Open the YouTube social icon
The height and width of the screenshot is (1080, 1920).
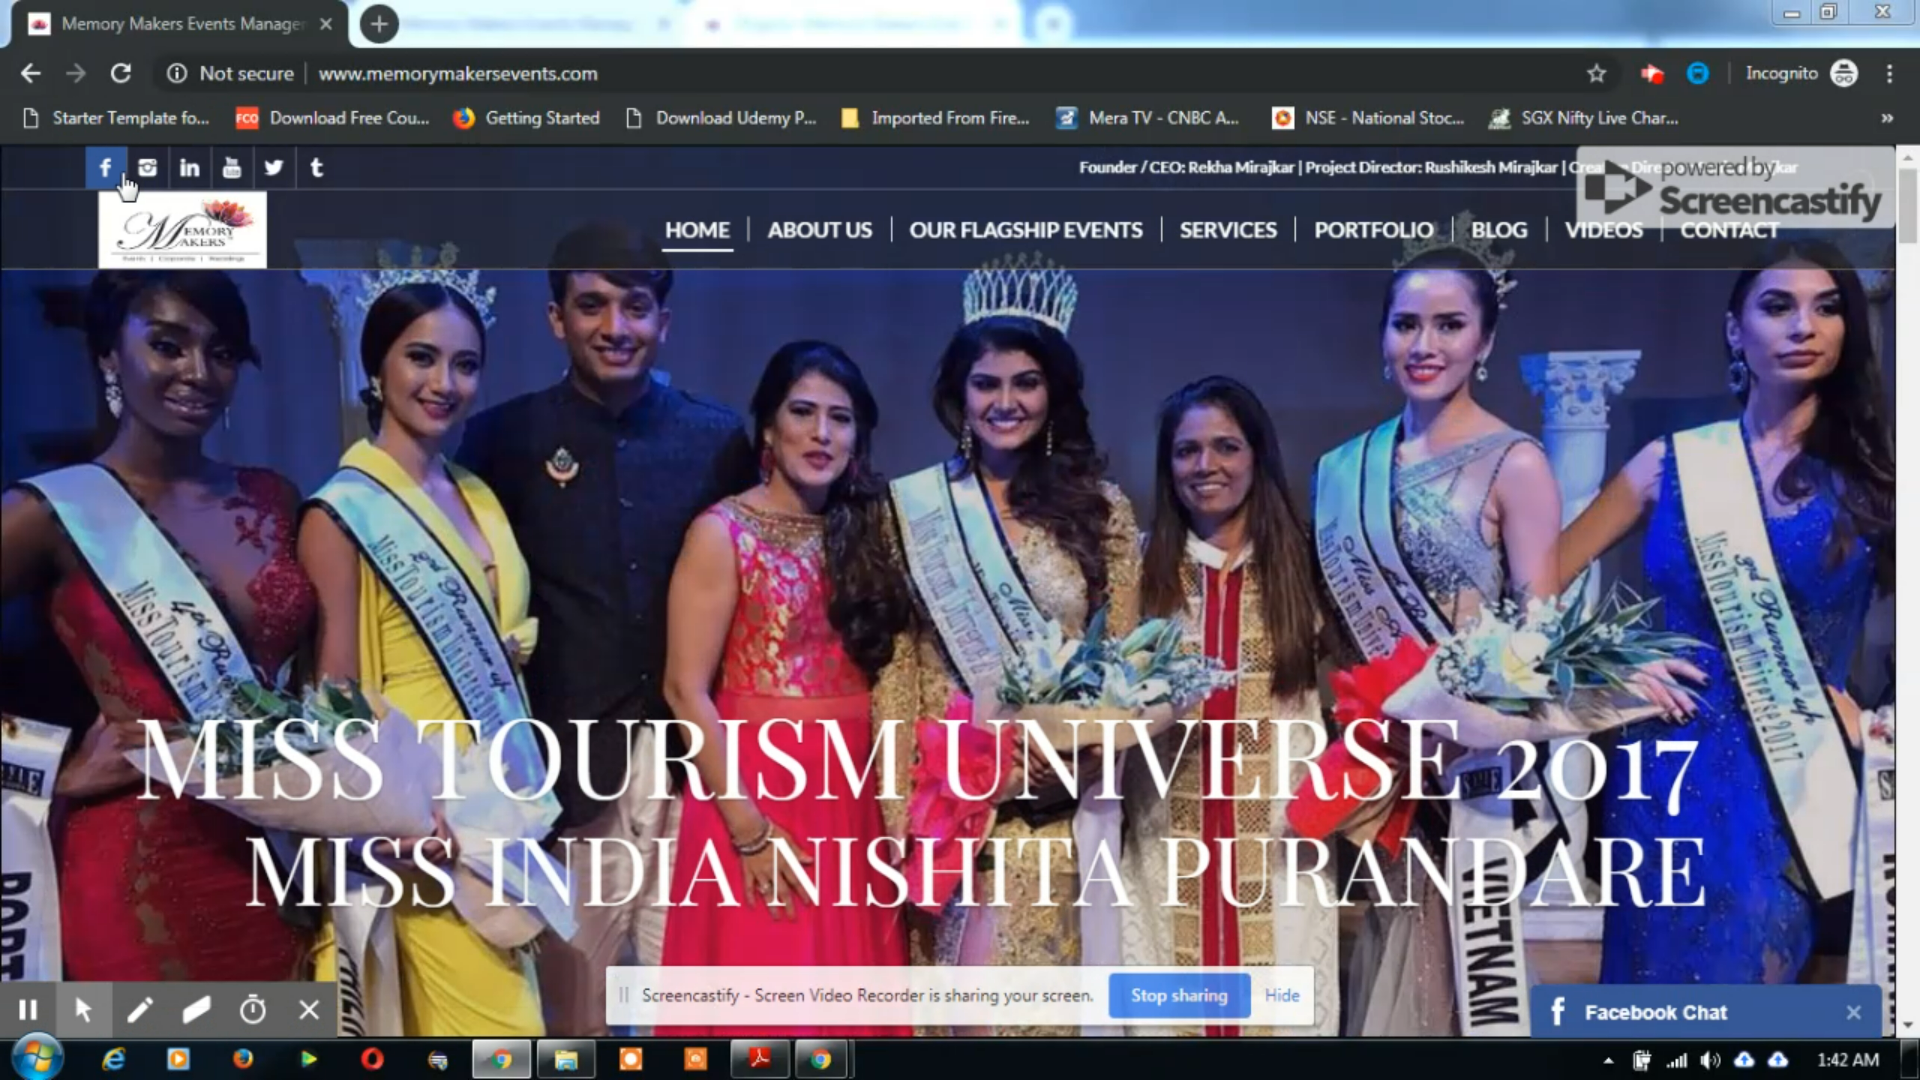231,168
